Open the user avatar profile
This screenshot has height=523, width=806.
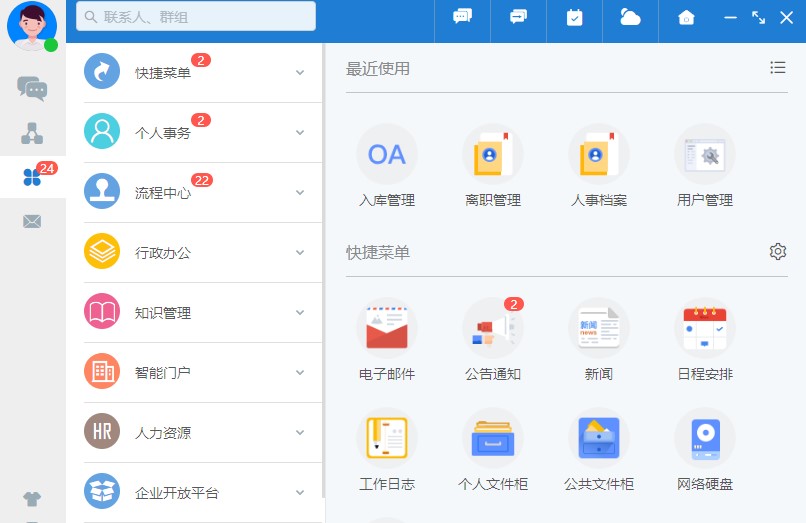[x=32, y=26]
